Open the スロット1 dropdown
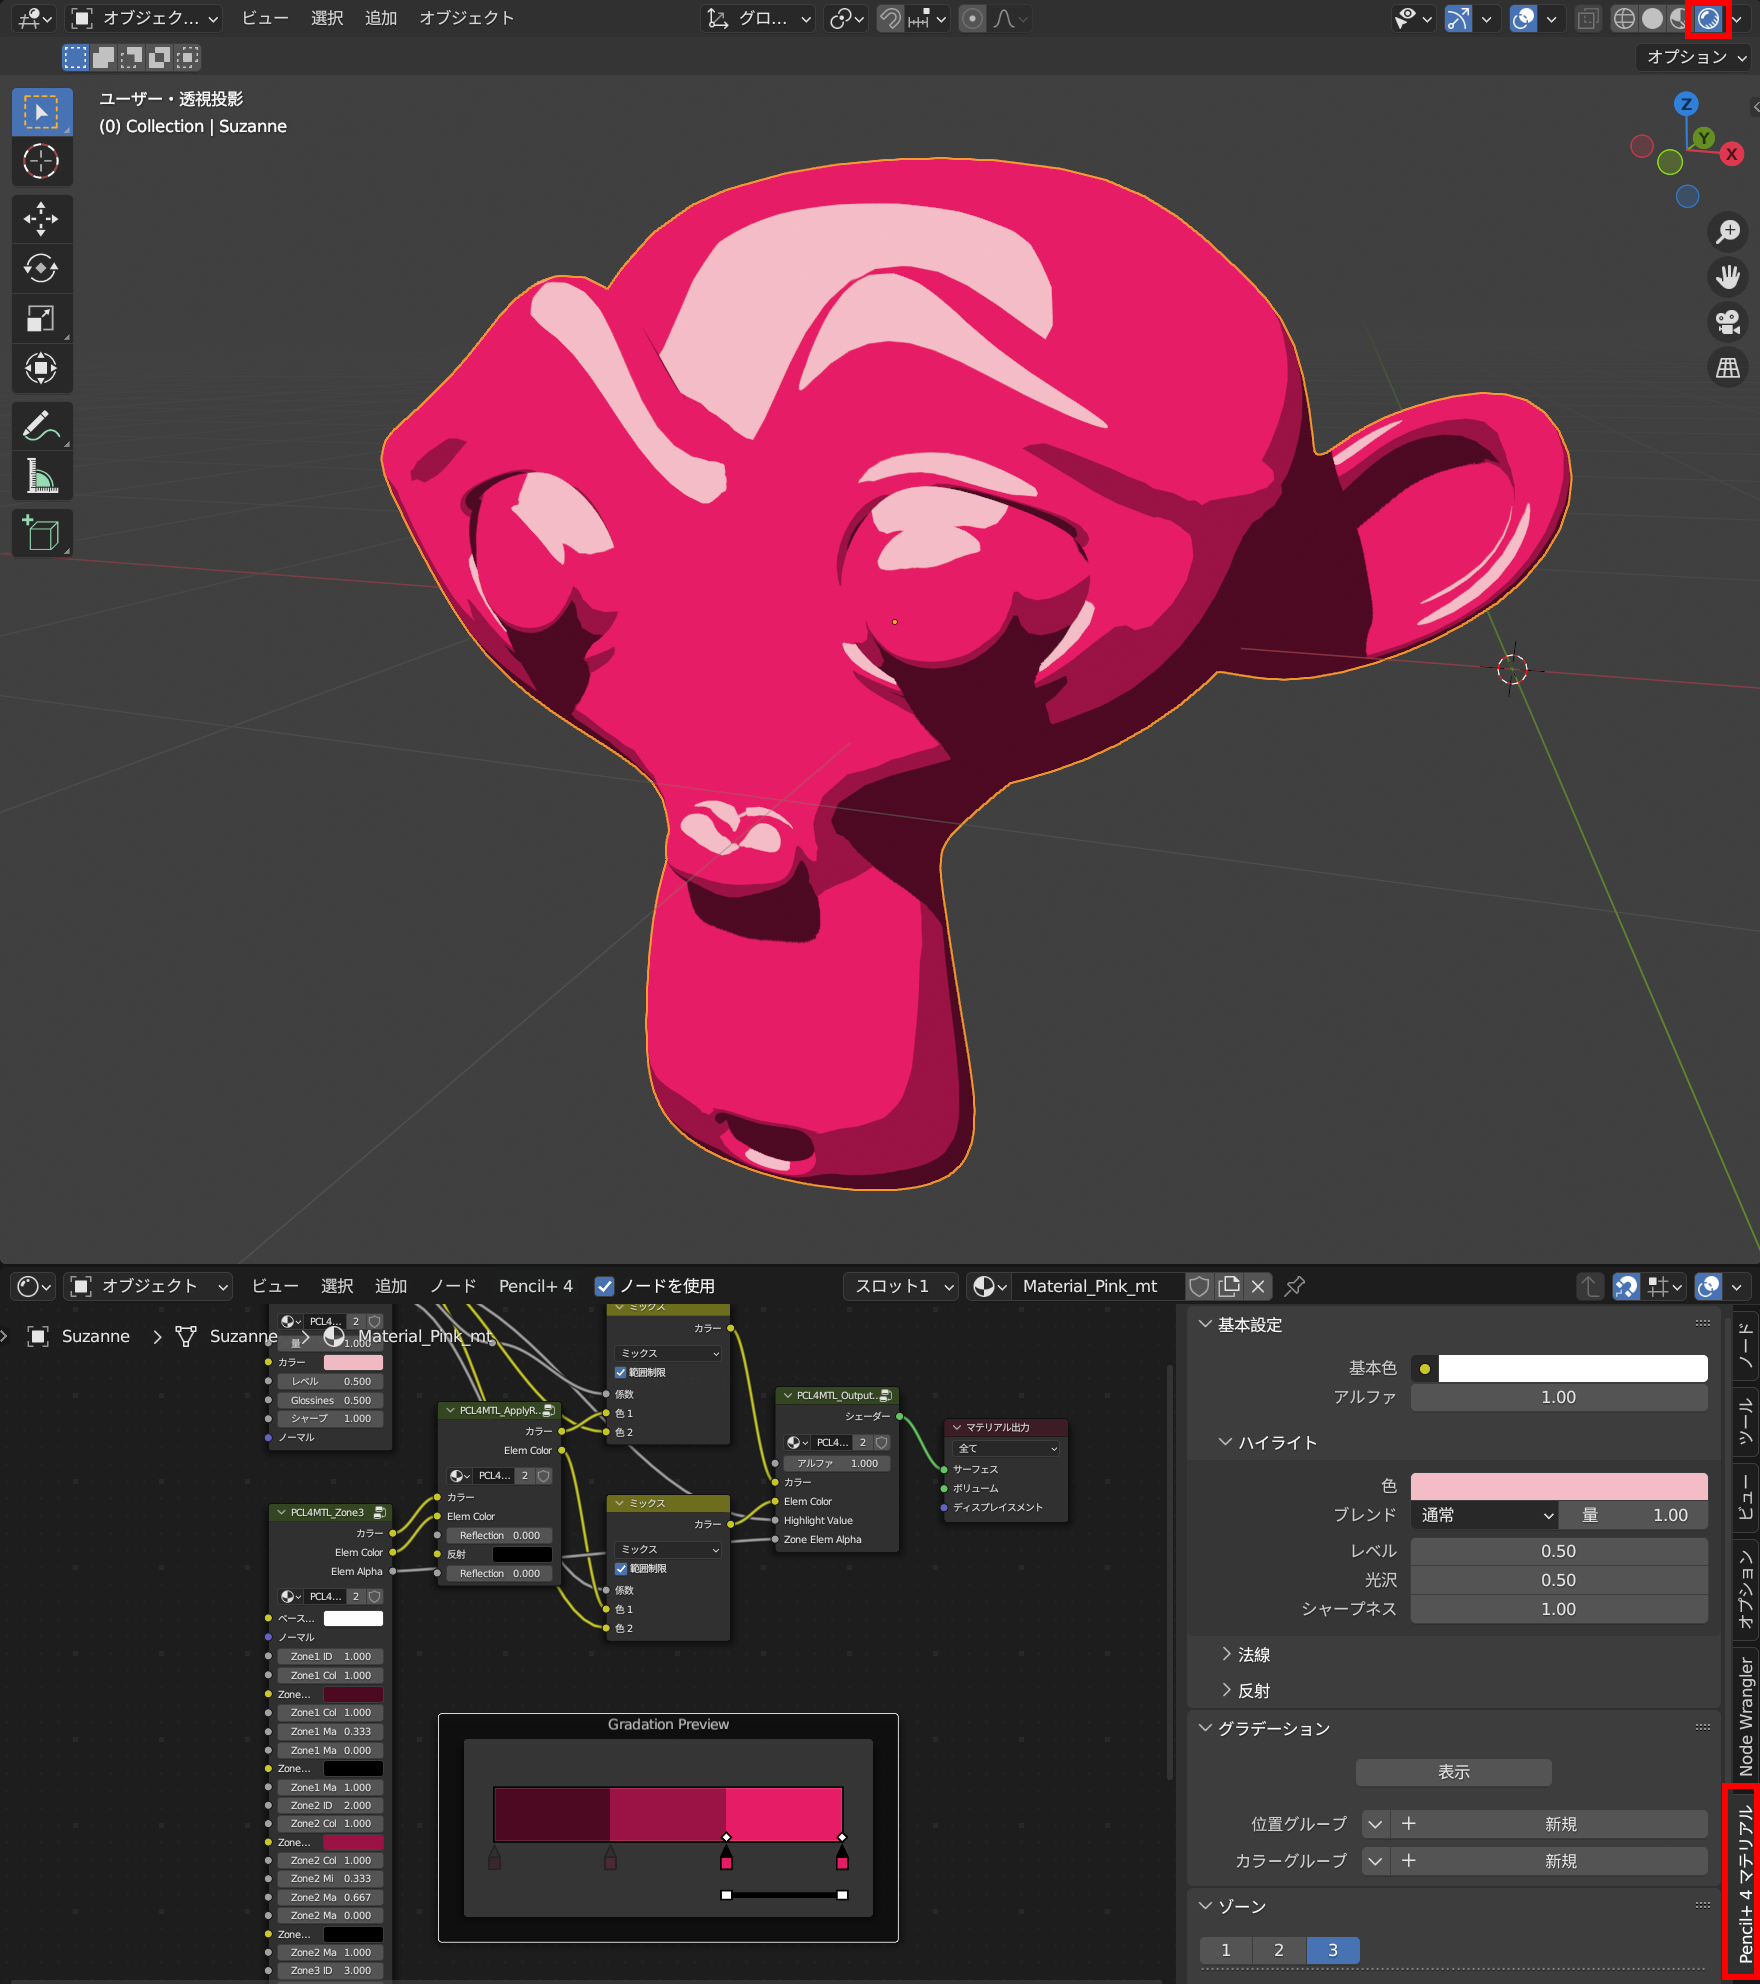The height and width of the screenshot is (1984, 1760). [x=902, y=1286]
